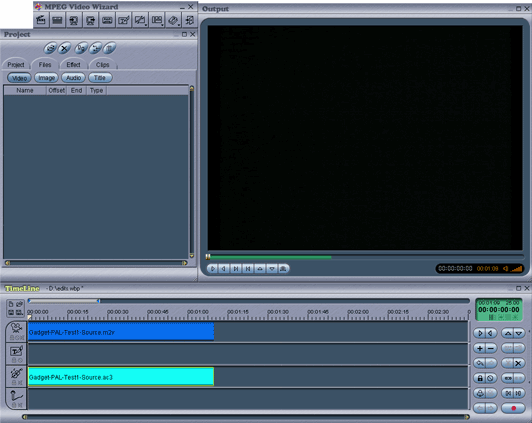Click the Image filter button

[x=46, y=78]
